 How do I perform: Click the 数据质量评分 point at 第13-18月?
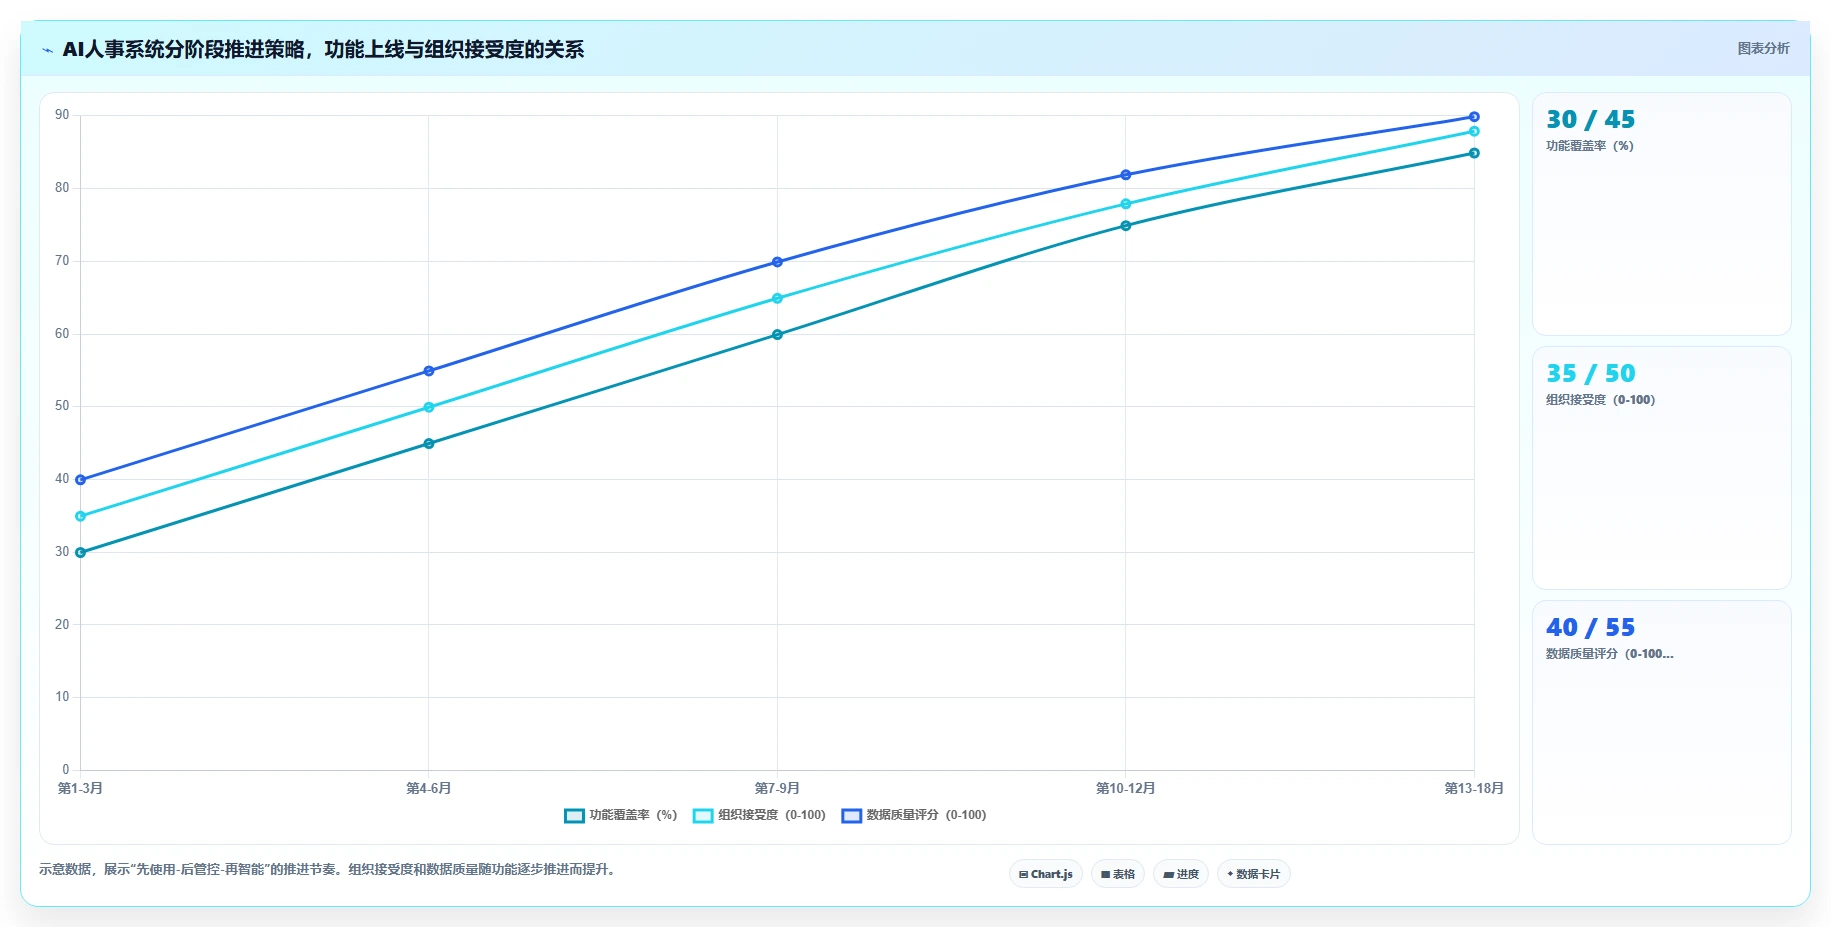point(1474,117)
